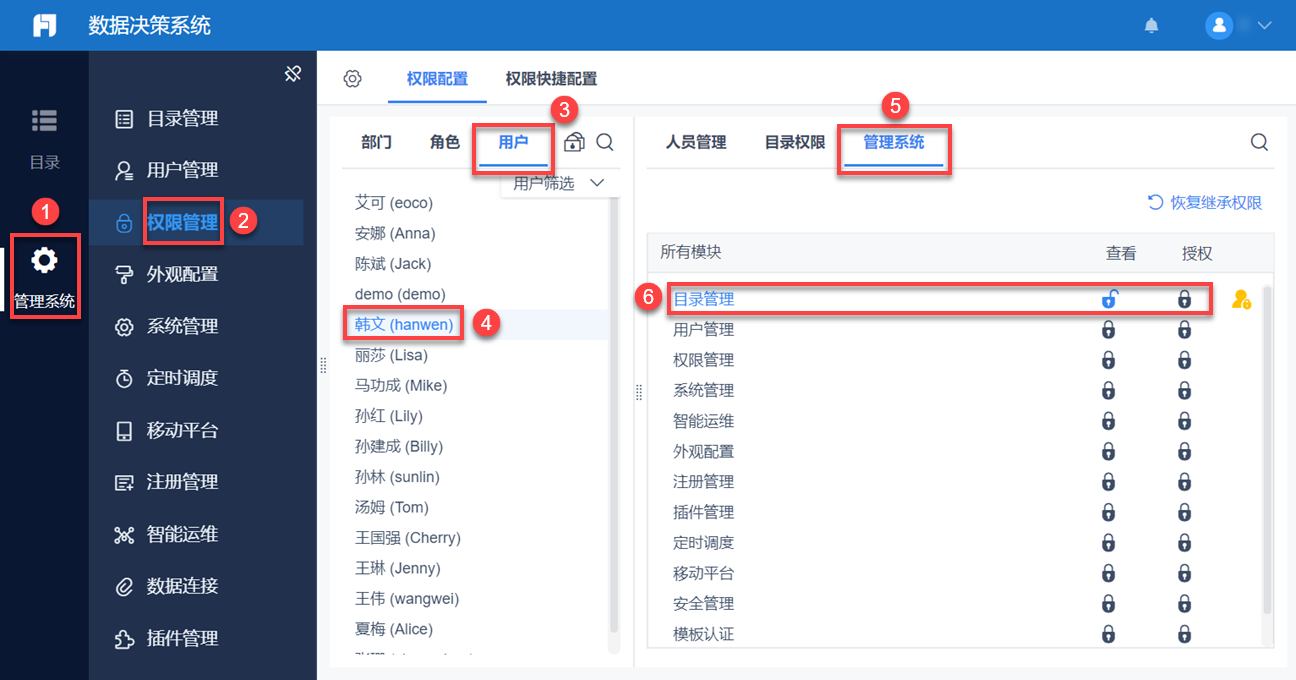Click the gear icon beside 权限配置 tab
This screenshot has width=1296, height=680.
(x=352, y=79)
